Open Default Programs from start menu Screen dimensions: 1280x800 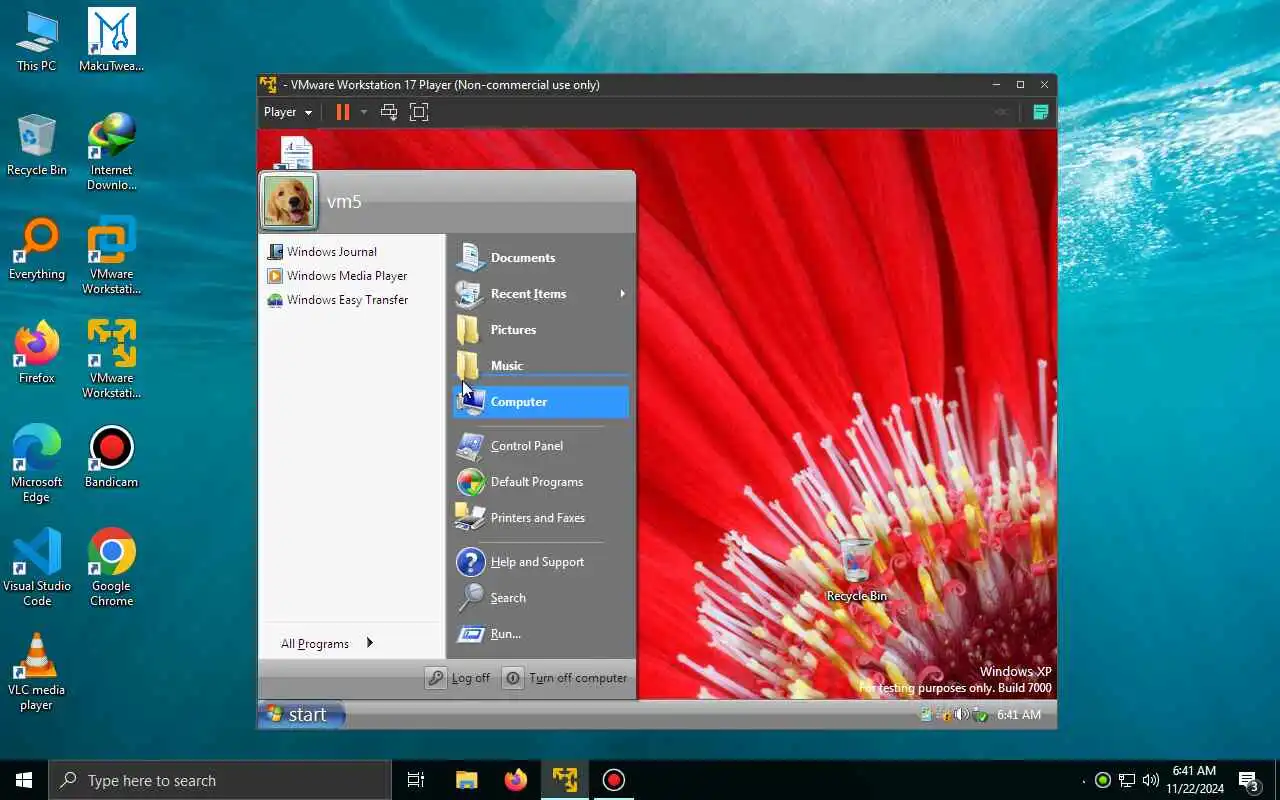coord(541,482)
